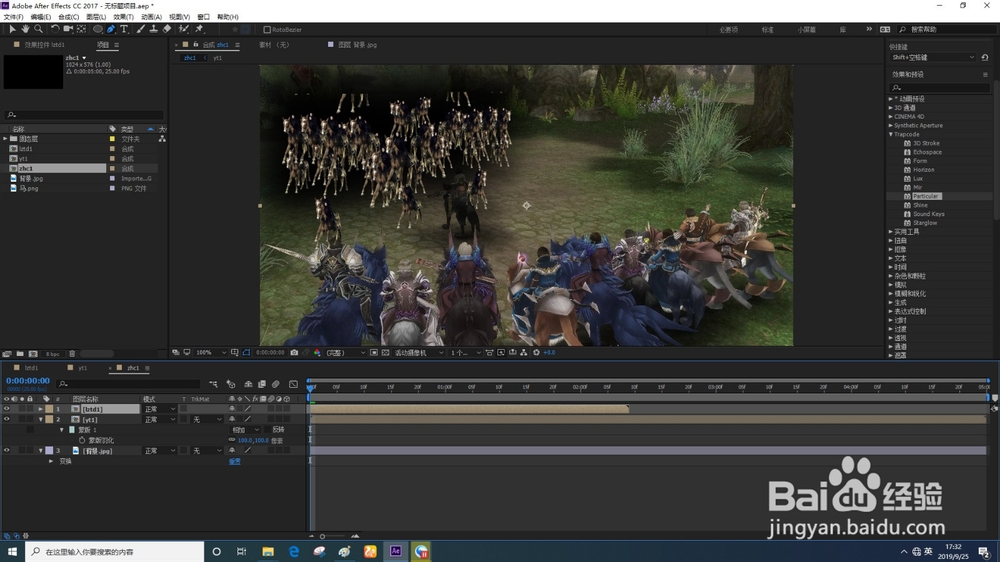Select the Eraser tool
The width and height of the screenshot is (1000, 562).
(x=167, y=29)
